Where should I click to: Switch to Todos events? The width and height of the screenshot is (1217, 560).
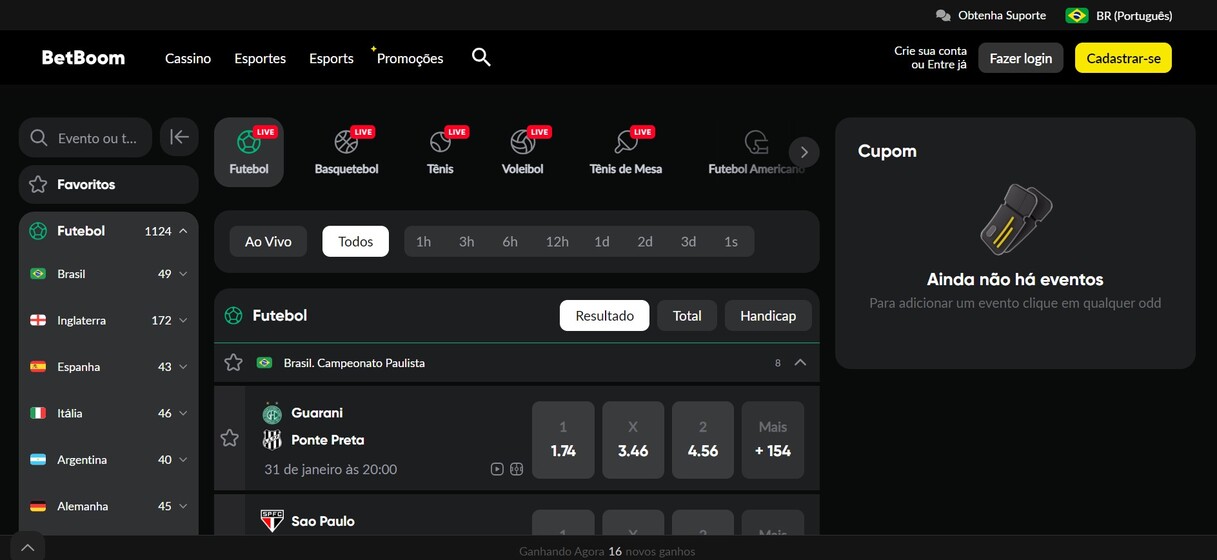(355, 241)
